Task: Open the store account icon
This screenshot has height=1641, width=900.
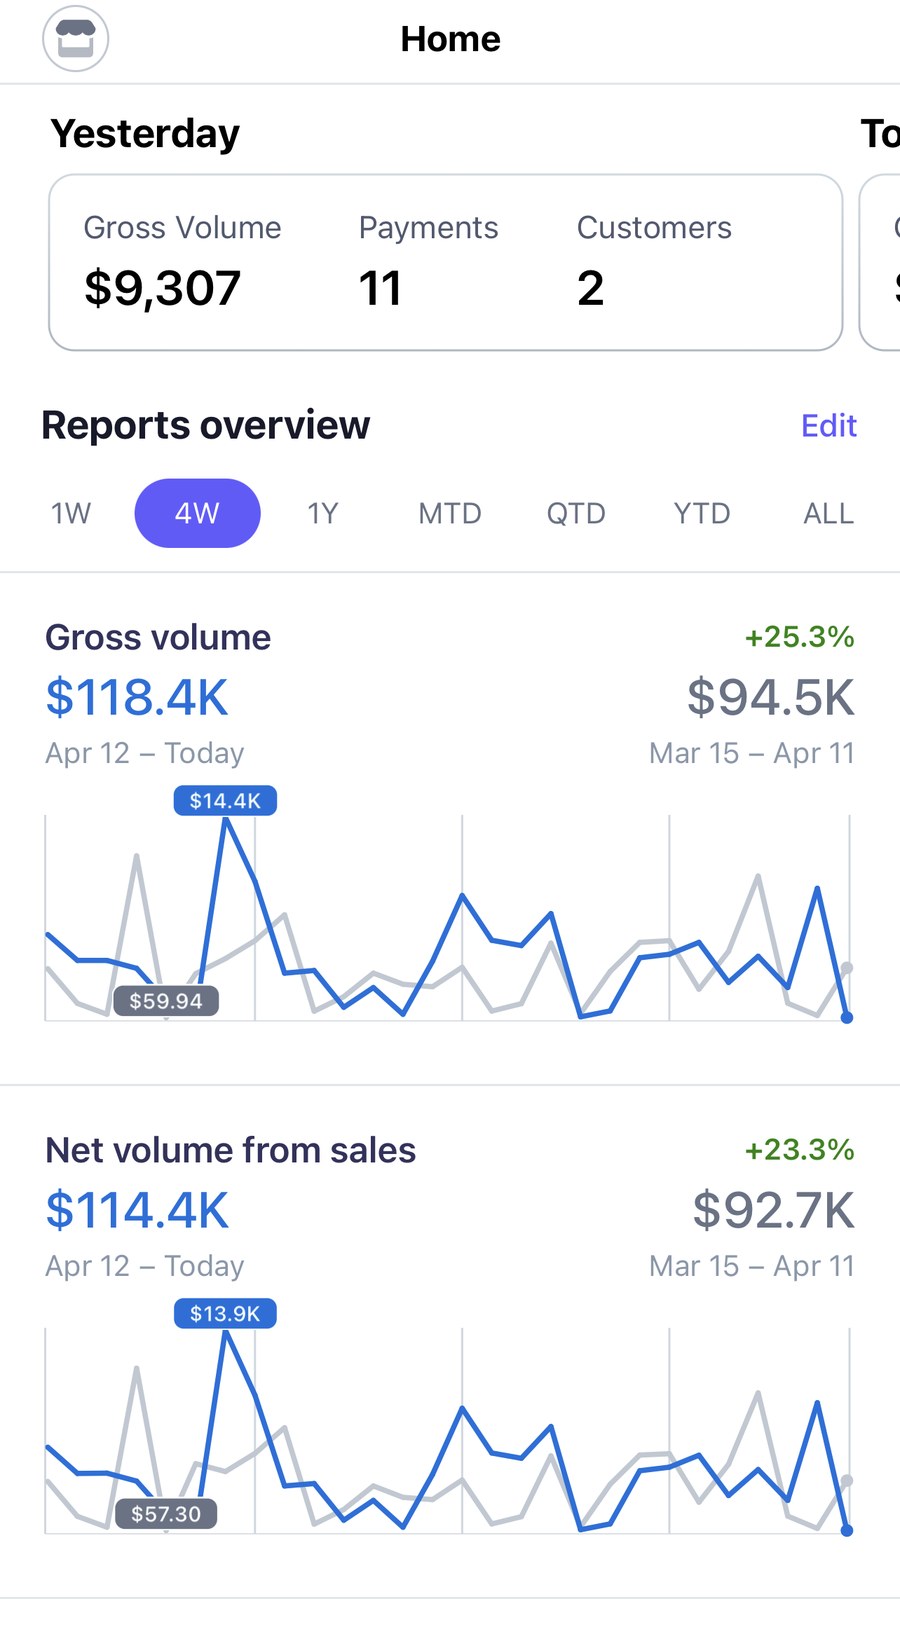Action: (x=75, y=39)
